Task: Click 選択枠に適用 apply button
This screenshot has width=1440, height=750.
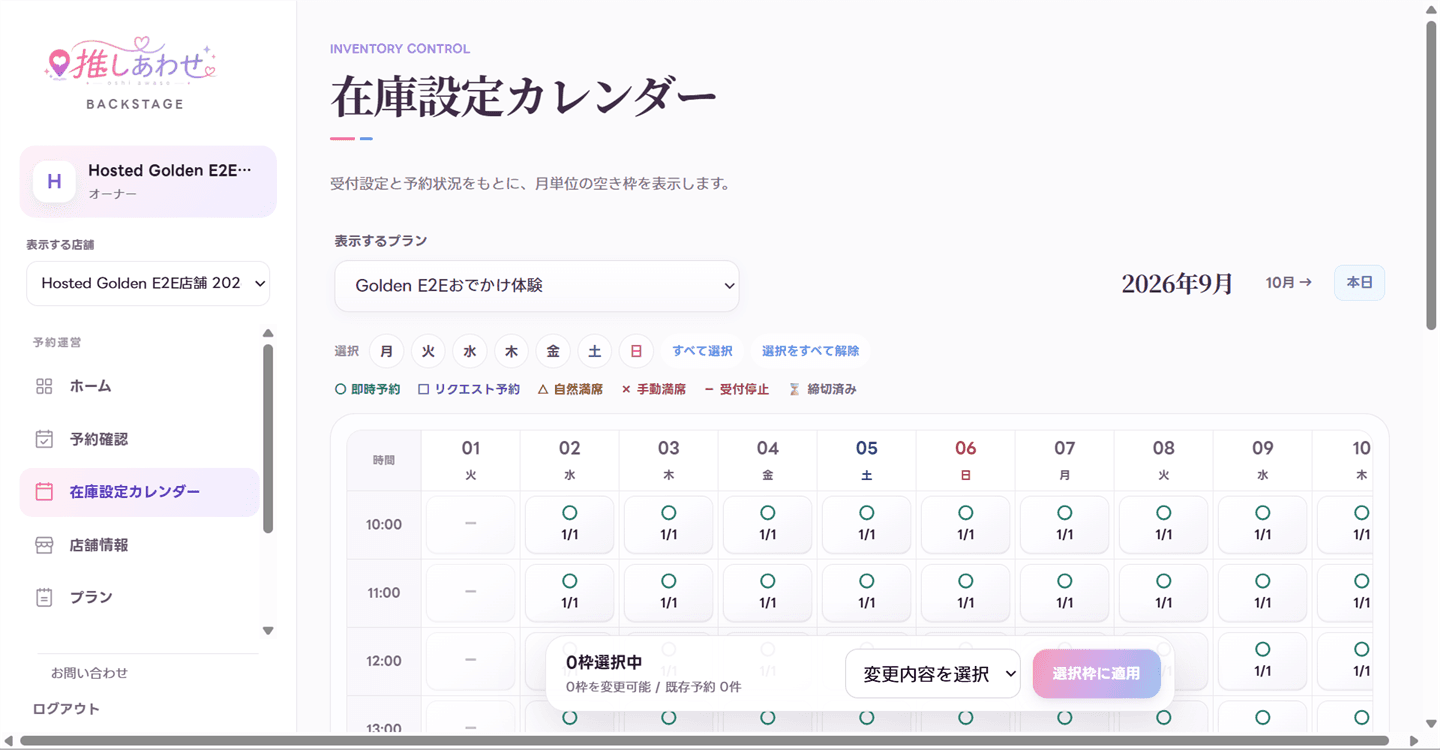Action: 1096,674
